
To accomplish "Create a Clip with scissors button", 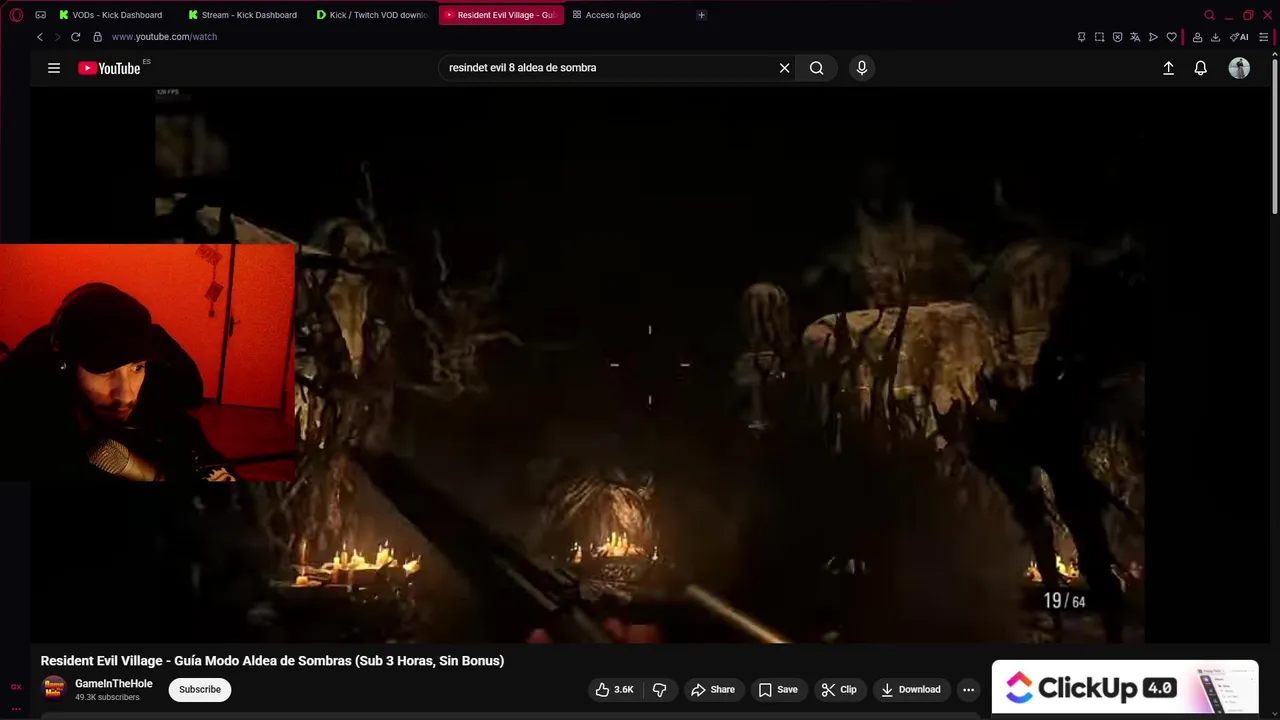I will pos(839,689).
